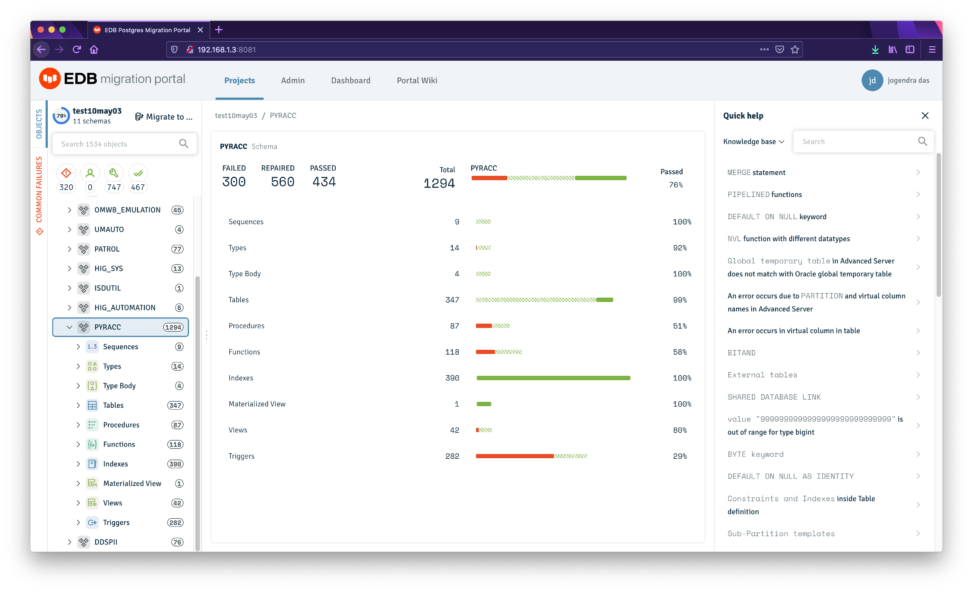The width and height of the screenshot is (973, 592).
Task: Open the Firefox hamburger menu
Action: 932,50
